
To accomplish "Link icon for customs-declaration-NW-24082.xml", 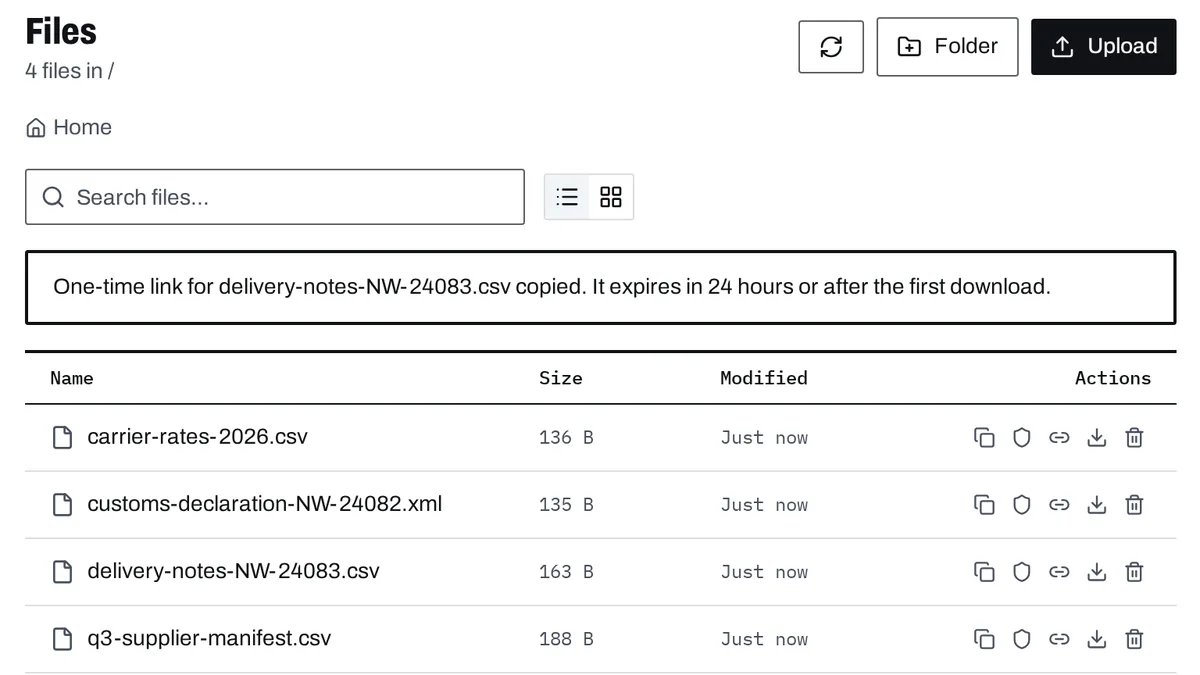I will click(1059, 504).
